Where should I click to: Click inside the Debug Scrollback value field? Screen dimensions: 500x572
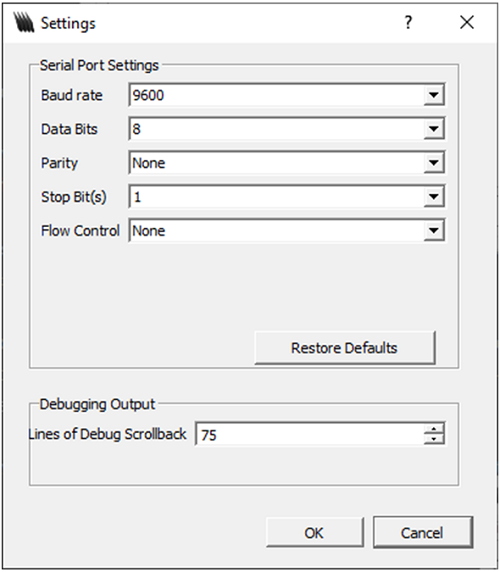[310, 434]
